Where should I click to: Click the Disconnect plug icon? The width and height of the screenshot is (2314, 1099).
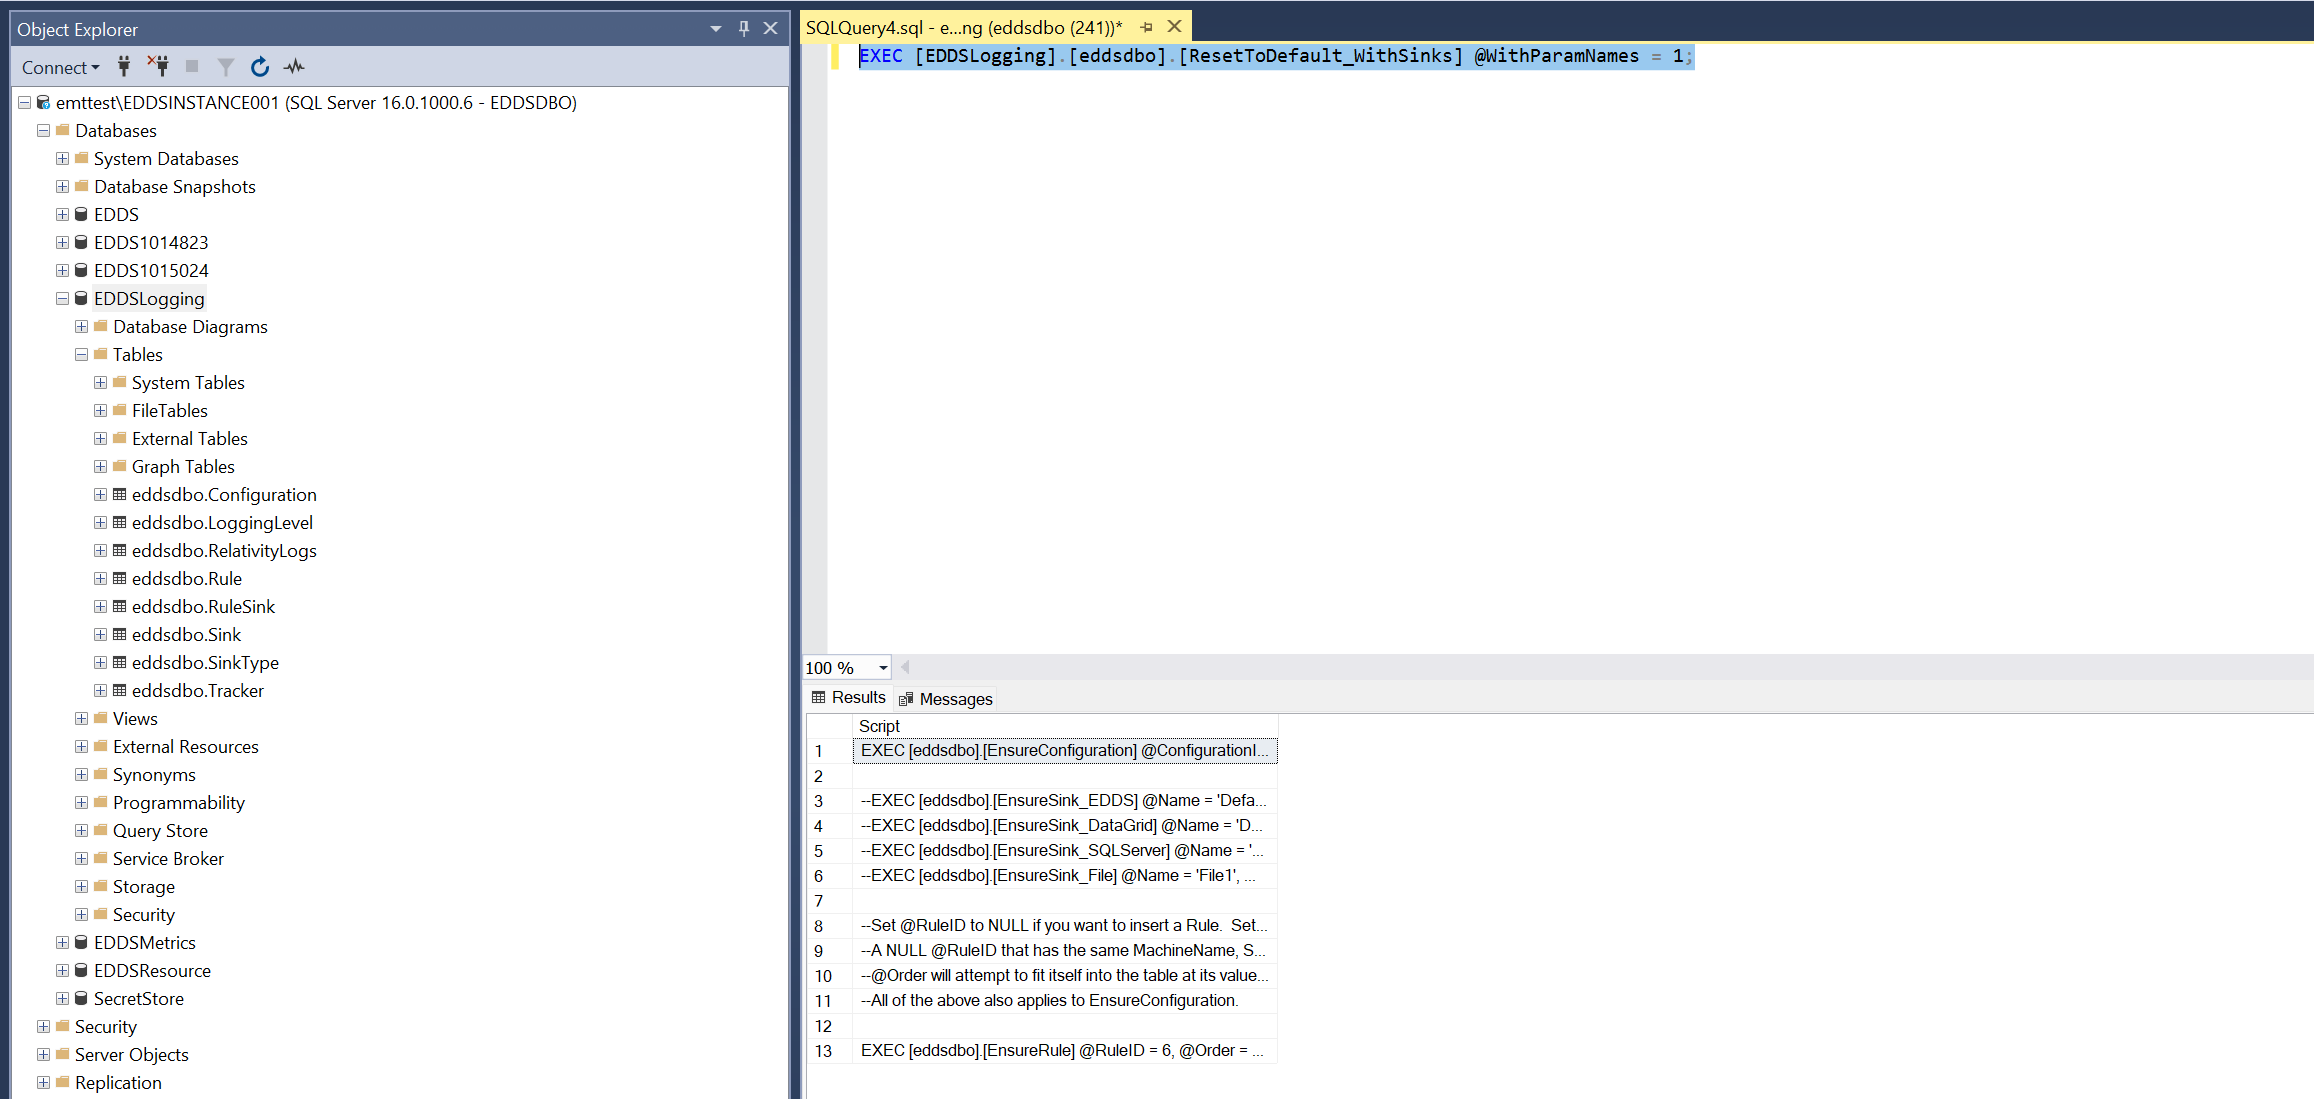point(158,67)
